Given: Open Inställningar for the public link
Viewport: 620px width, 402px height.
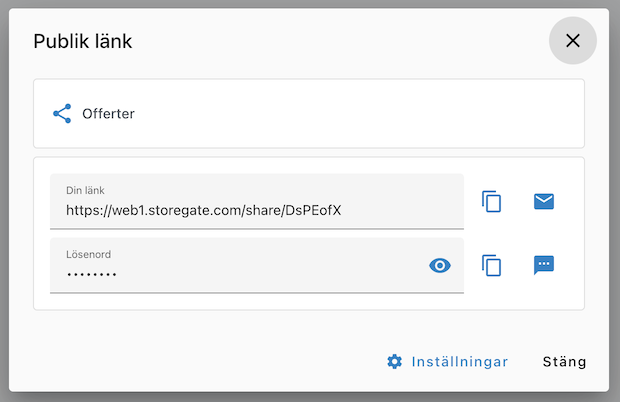Looking at the screenshot, I should coord(459,362).
